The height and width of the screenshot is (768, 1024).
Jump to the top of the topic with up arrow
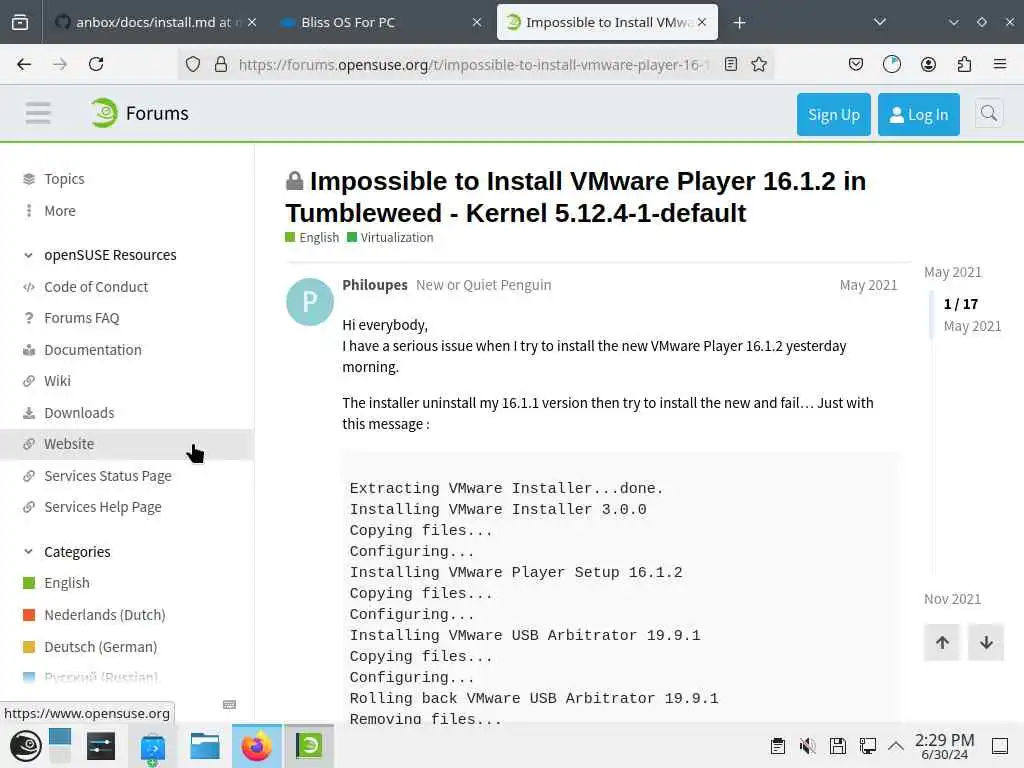[942, 643]
